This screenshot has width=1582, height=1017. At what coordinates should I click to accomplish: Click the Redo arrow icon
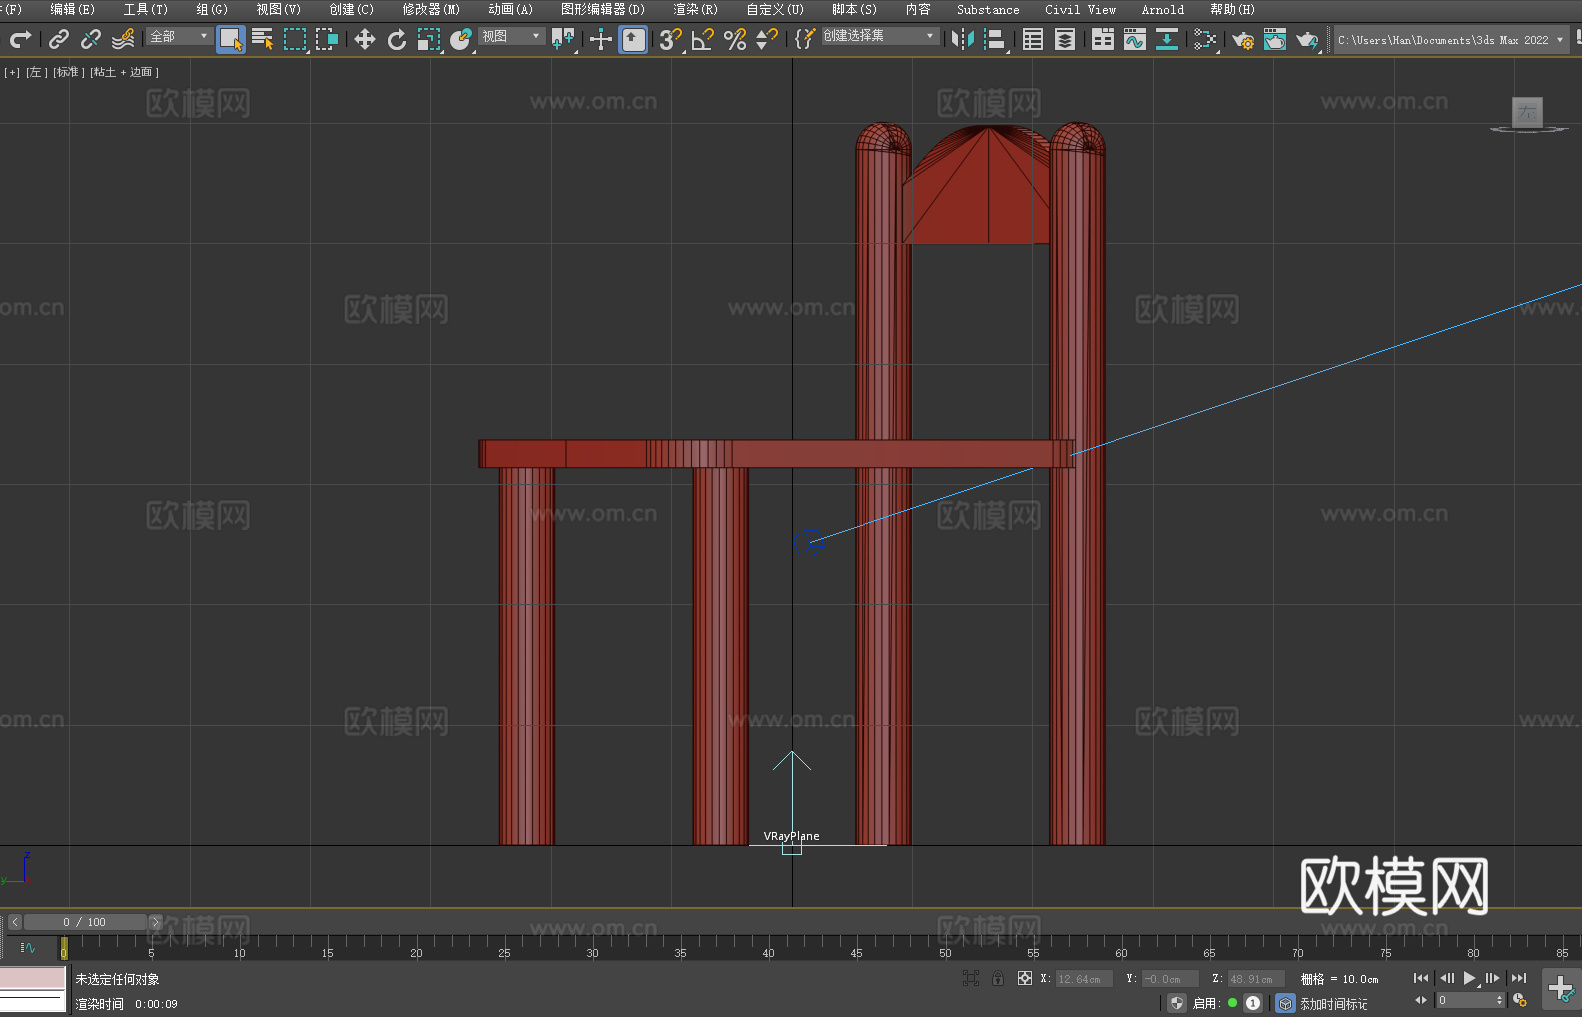click(20, 39)
